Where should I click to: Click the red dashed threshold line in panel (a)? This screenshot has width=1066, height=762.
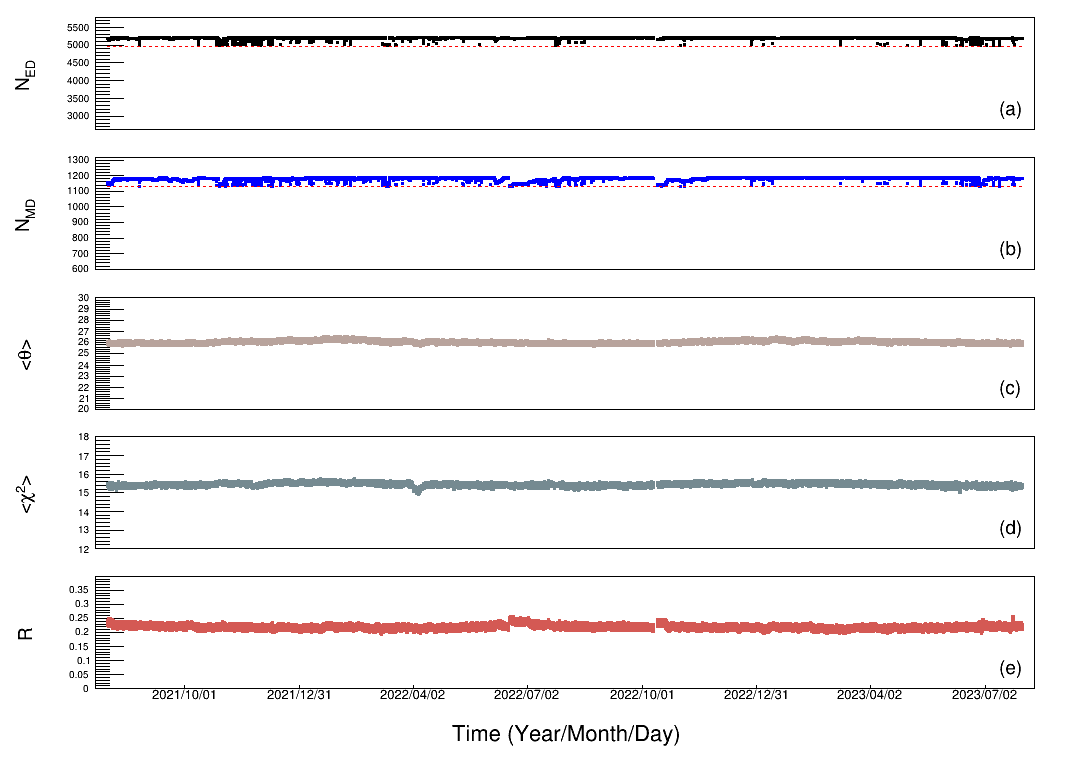[566, 46]
